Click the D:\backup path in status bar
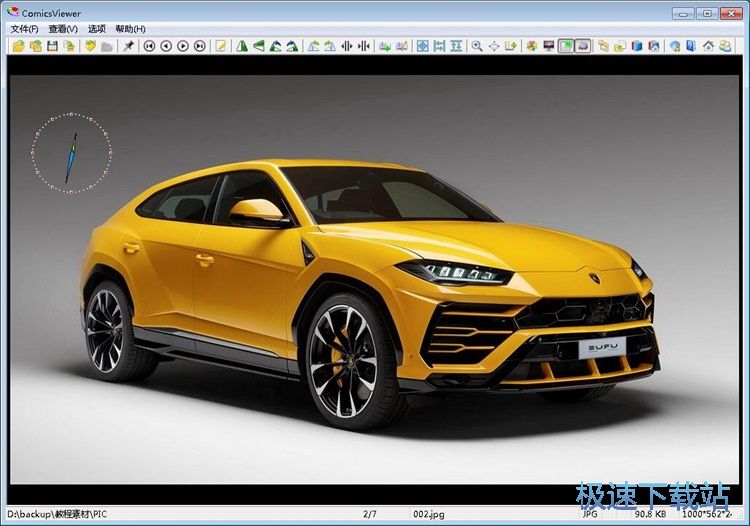The width and height of the screenshot is (750, 526). [57, 514]
